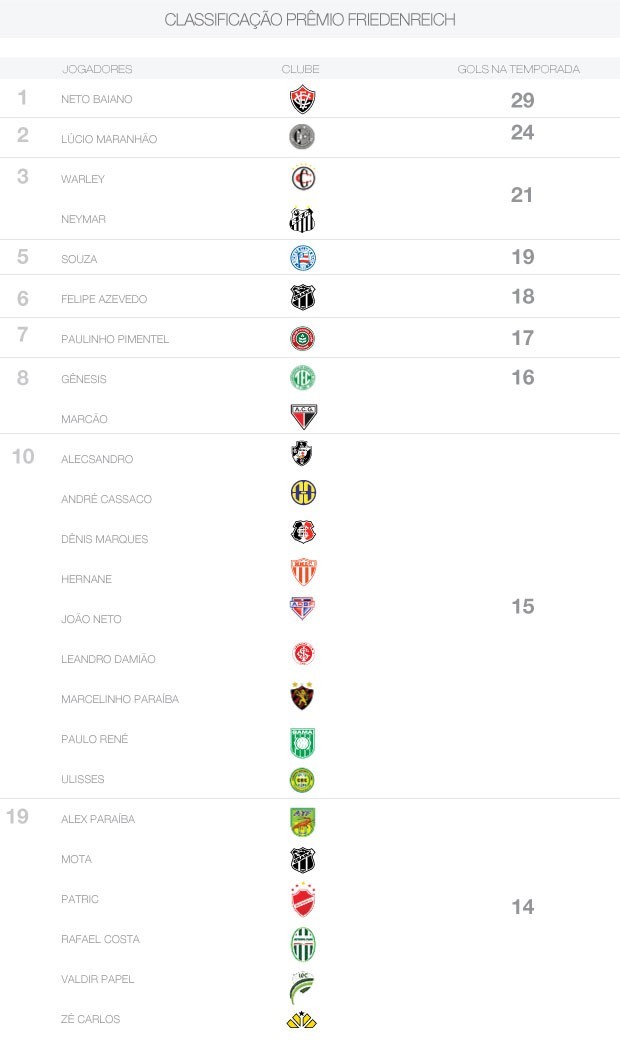The image size is (620, 1041).
Task: Click the red shield crest next to Patric
Action: 302,900
